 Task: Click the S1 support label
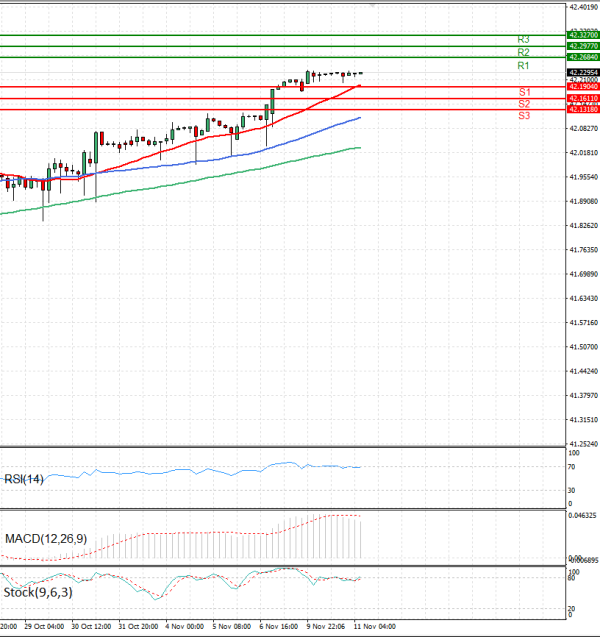click(524, 92)
